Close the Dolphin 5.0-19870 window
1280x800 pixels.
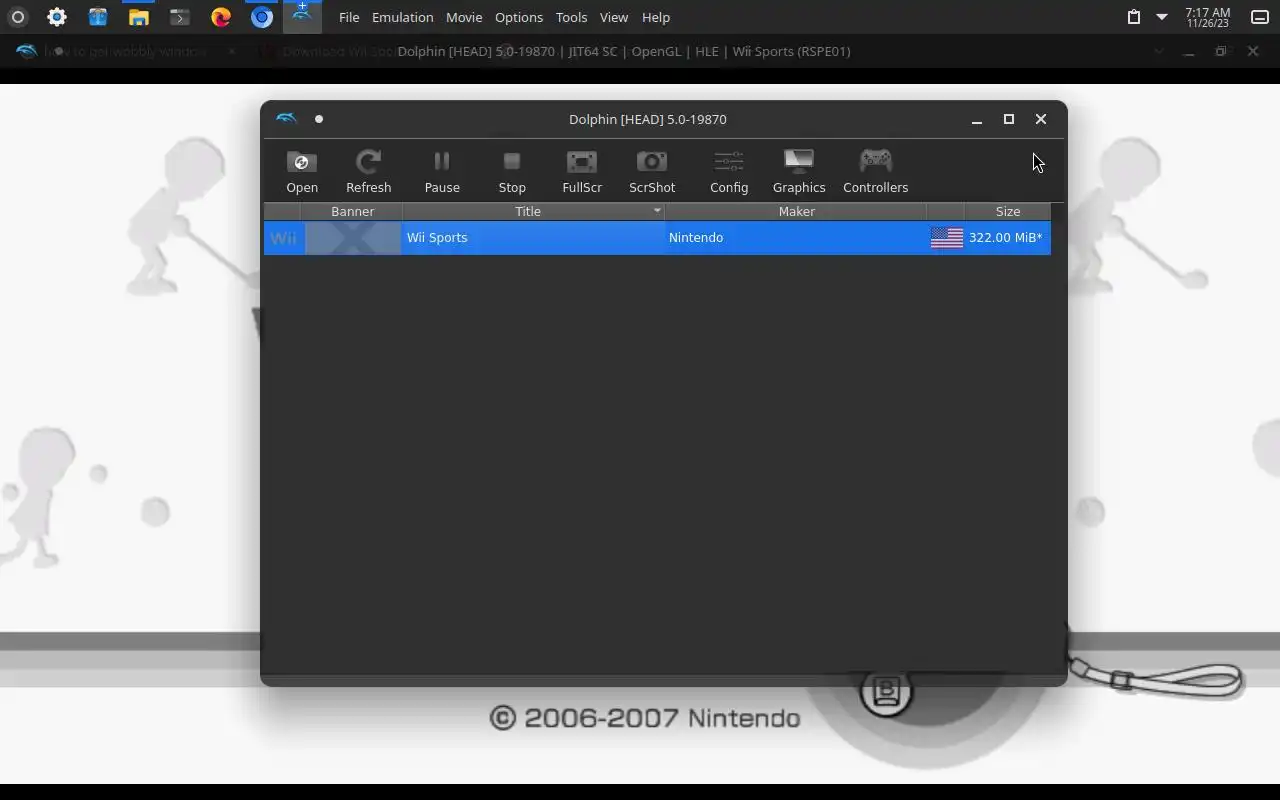(x=1041, y=119)
